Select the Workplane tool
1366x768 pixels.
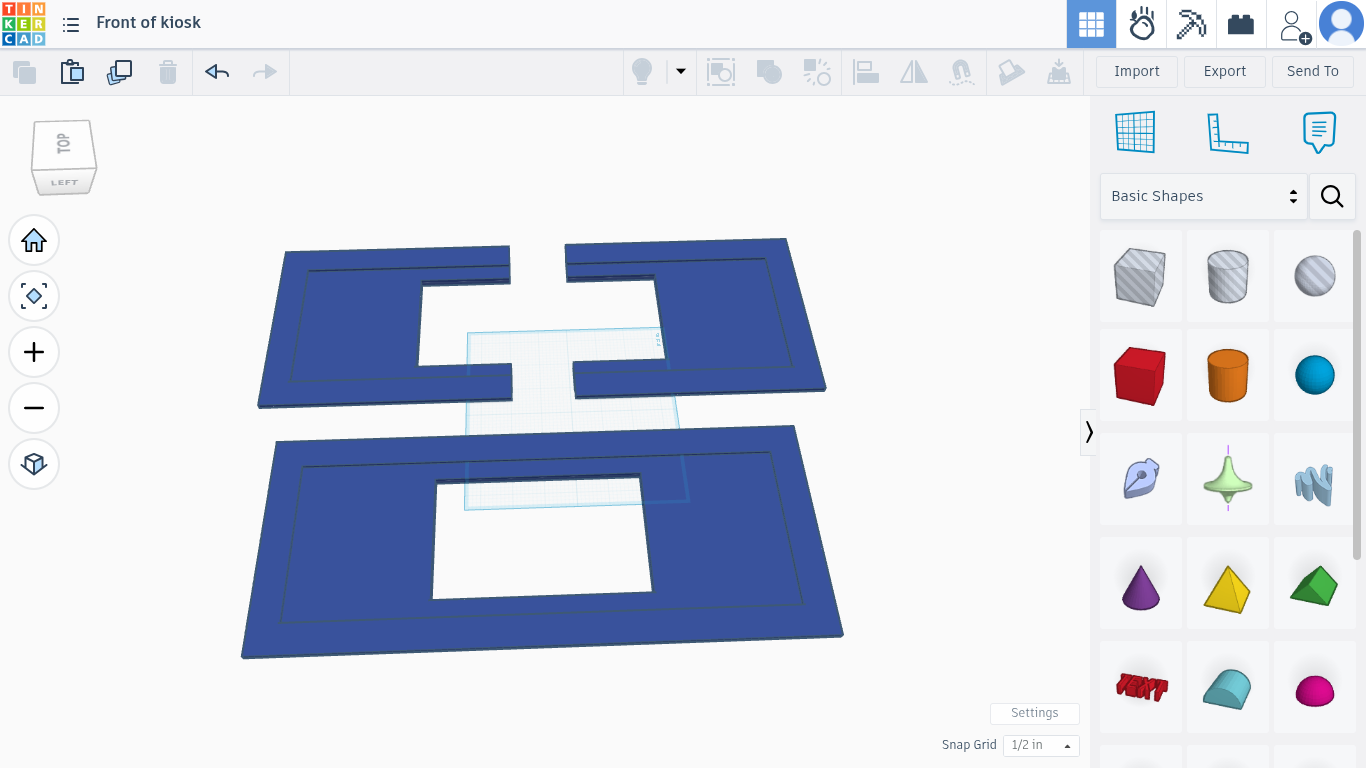pos(1135,132)
